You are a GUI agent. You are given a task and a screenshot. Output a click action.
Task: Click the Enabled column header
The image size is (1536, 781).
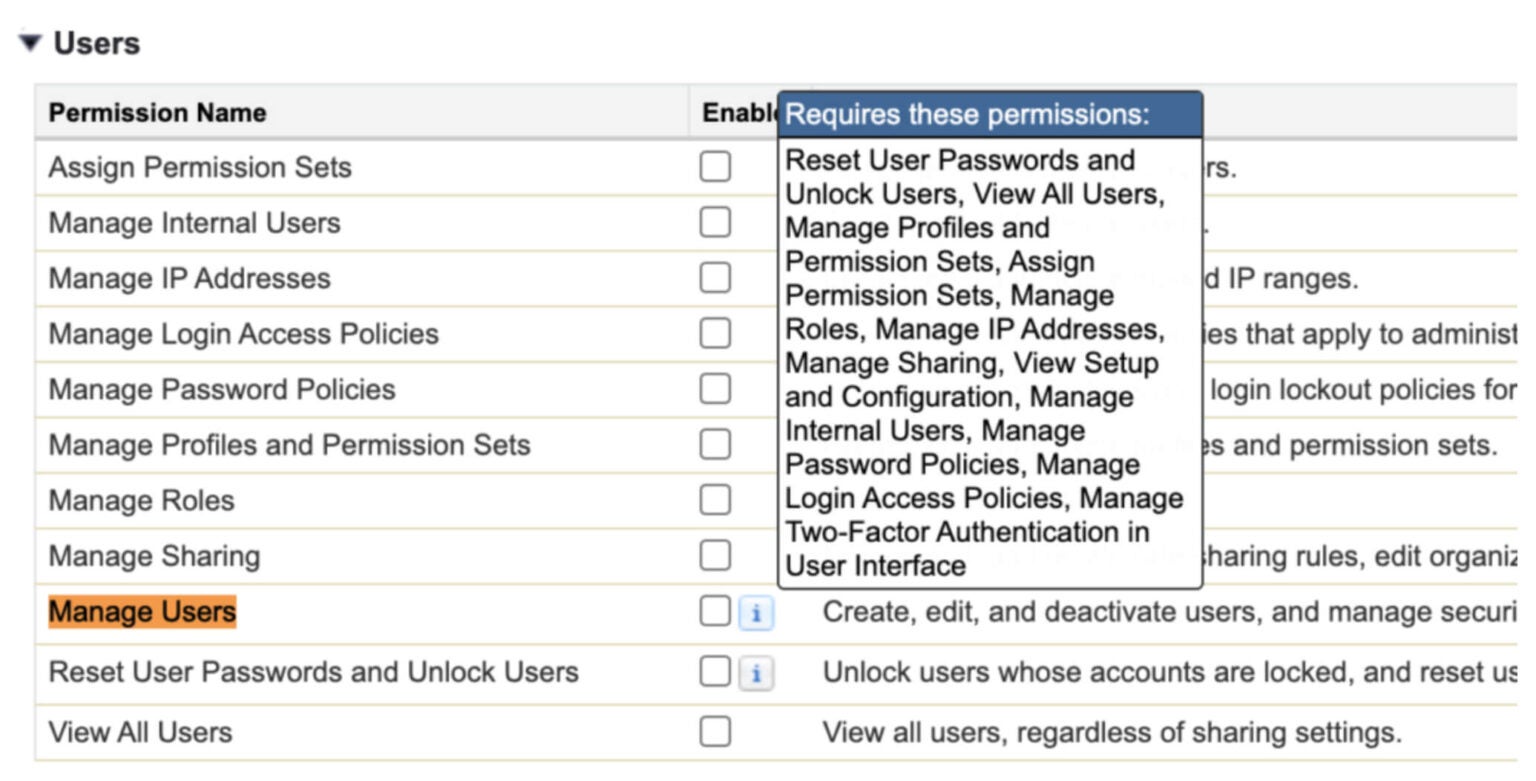click(x=738, y=112)
